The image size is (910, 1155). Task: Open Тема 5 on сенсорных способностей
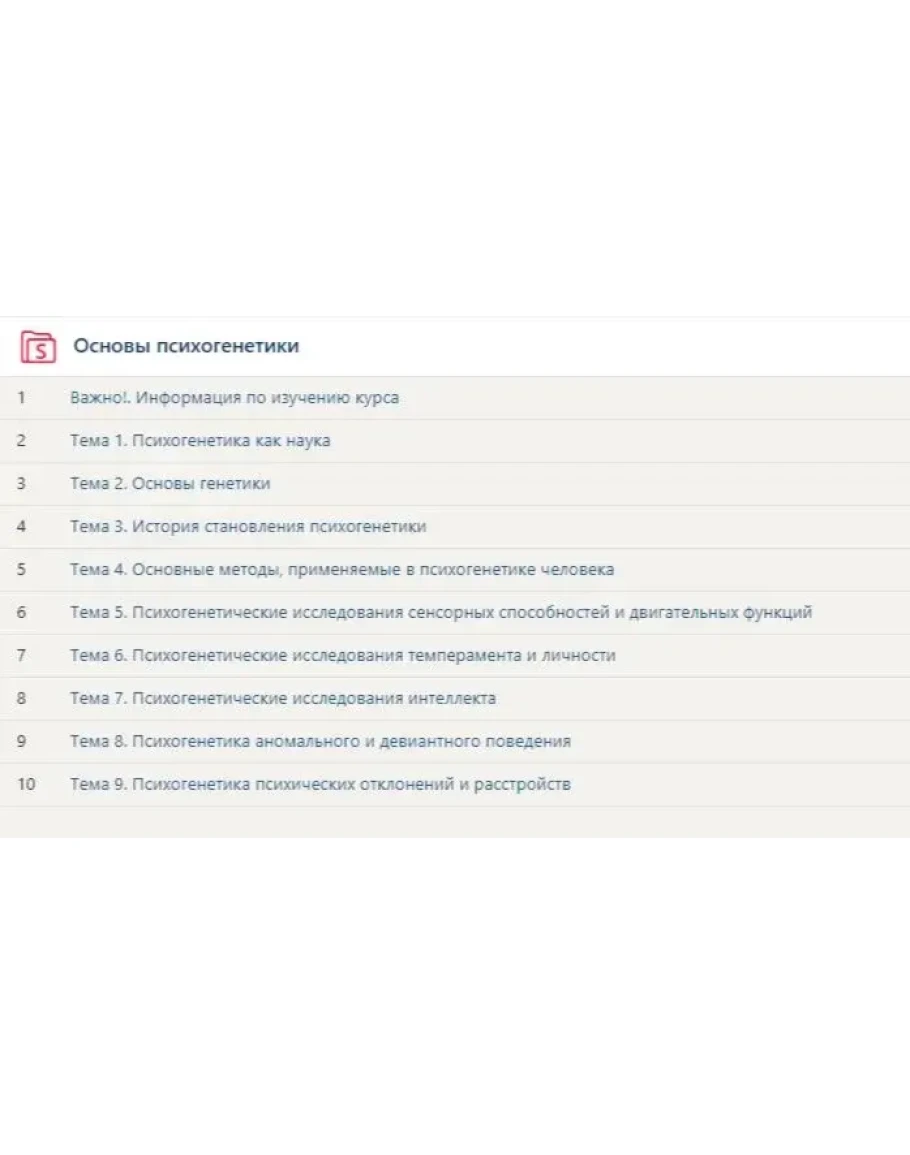(x=441, y=613)
